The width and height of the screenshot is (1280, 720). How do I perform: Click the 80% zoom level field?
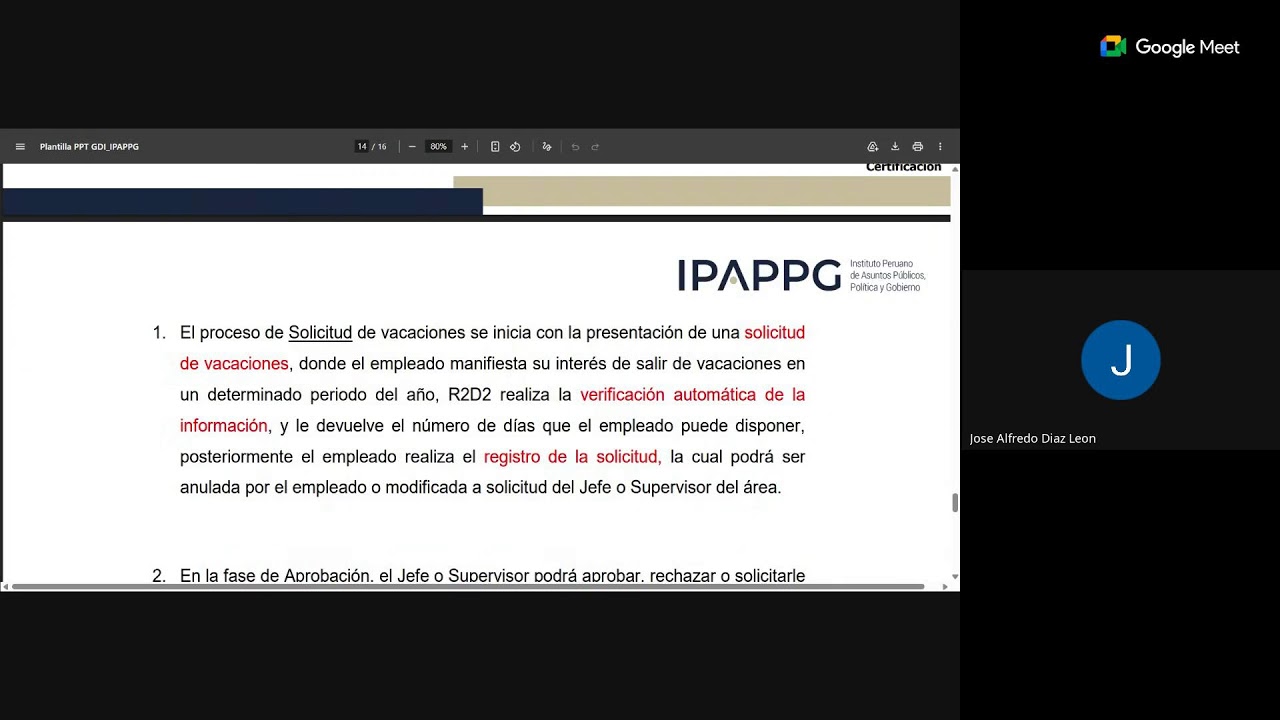pyautogui.click(x=438, y=147)
